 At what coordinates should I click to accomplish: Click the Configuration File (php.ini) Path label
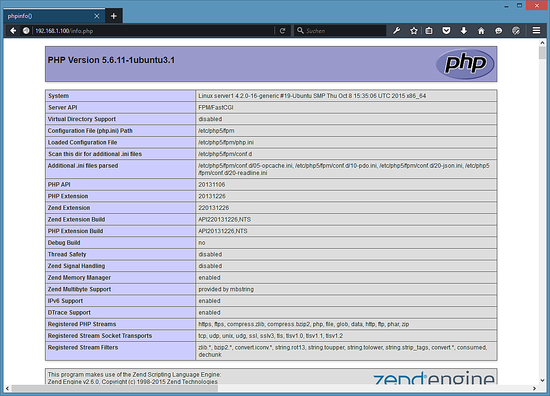tap(90, 130)
